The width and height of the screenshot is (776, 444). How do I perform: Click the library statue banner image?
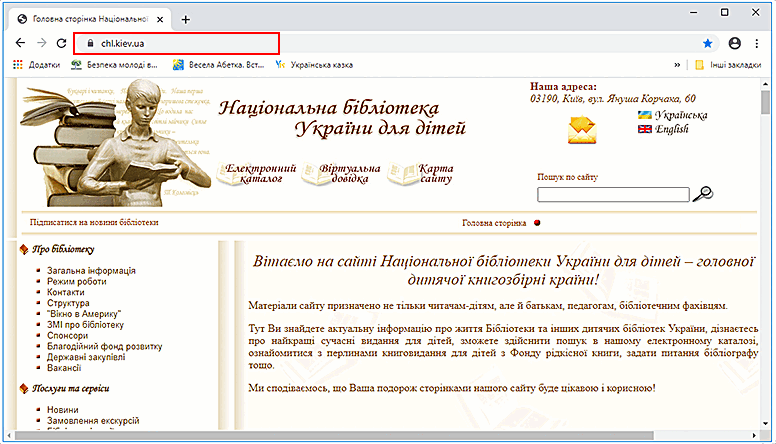pyautogui.click(x=116, y=144)
